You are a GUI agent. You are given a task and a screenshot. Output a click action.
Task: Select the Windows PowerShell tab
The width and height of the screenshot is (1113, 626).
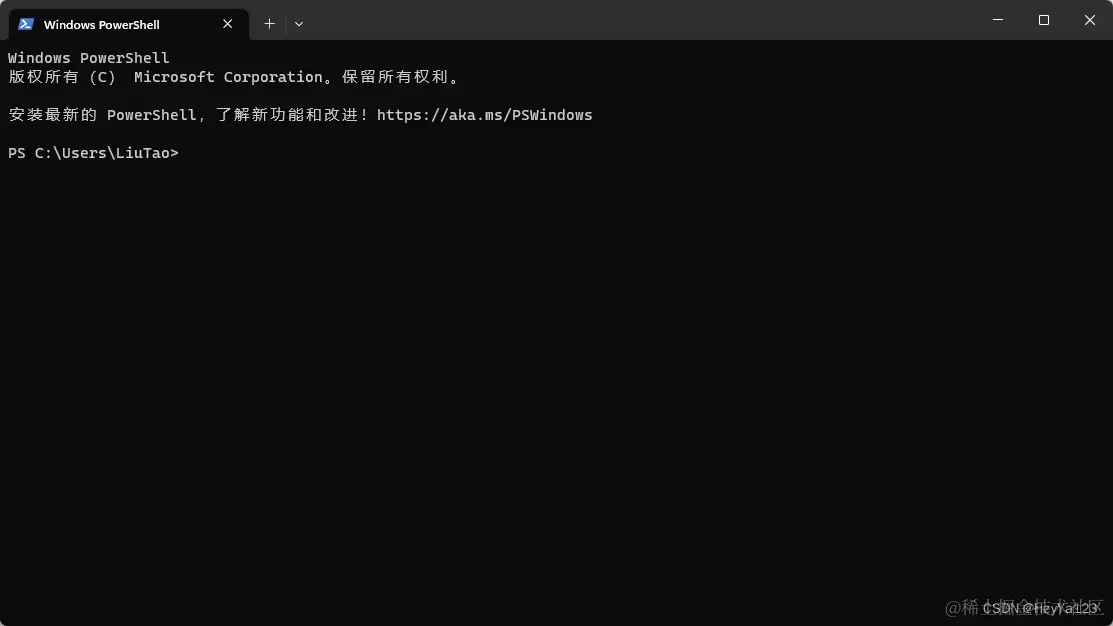[x=120, y=23]
